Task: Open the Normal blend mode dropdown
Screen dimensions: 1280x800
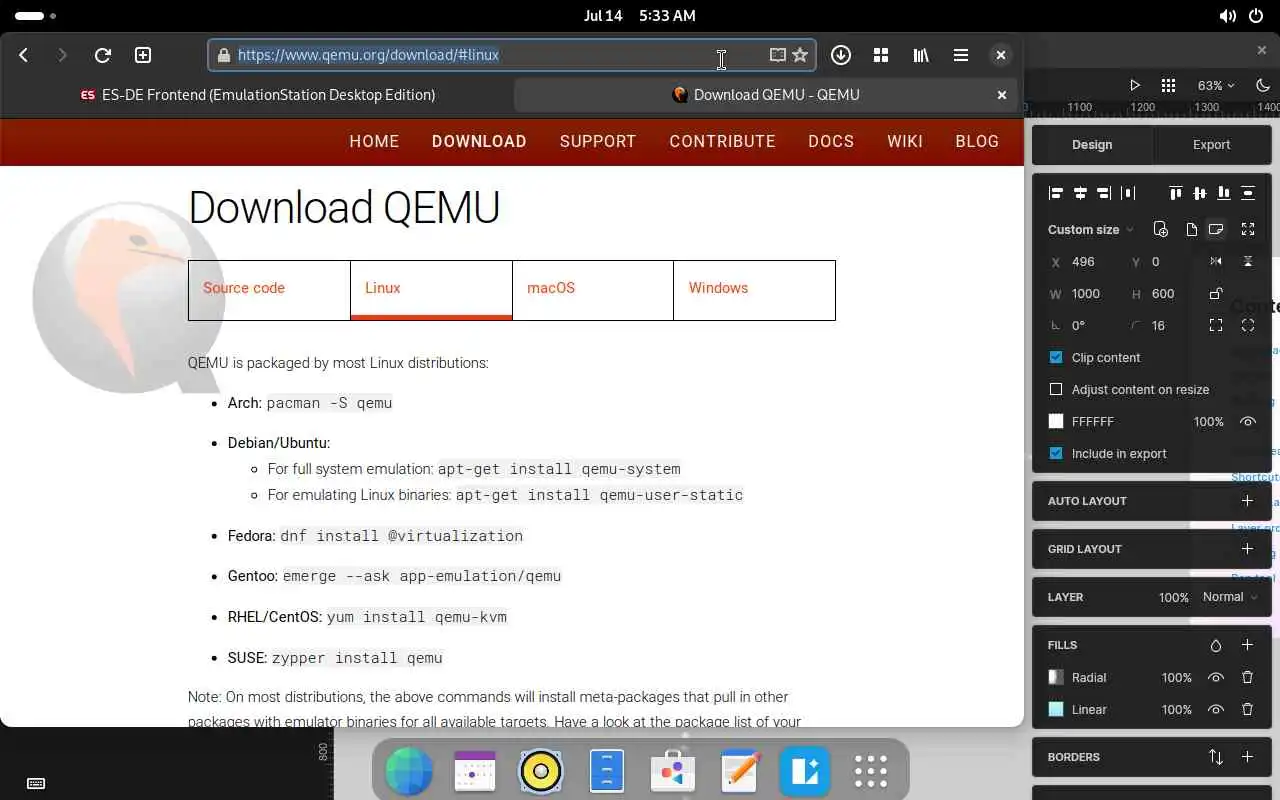Action: [x=1230, y=597]
